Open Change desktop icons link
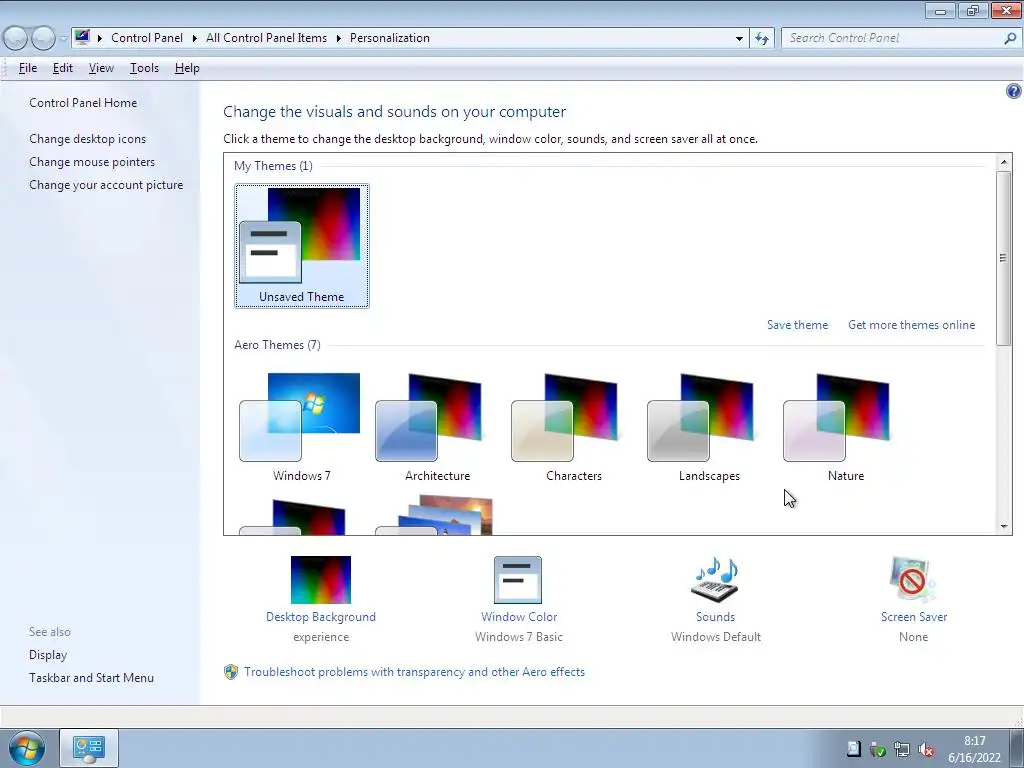 tap(88, 138)
